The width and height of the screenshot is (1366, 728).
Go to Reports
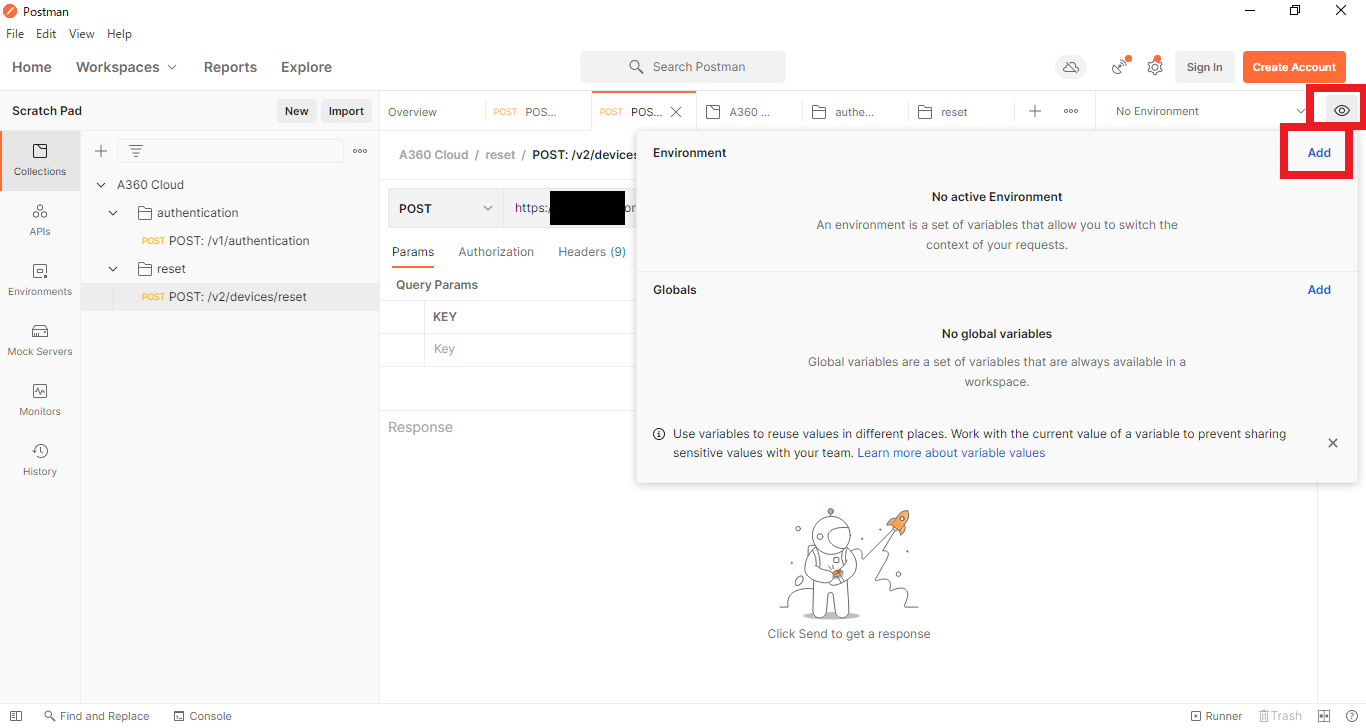(230, 67)
